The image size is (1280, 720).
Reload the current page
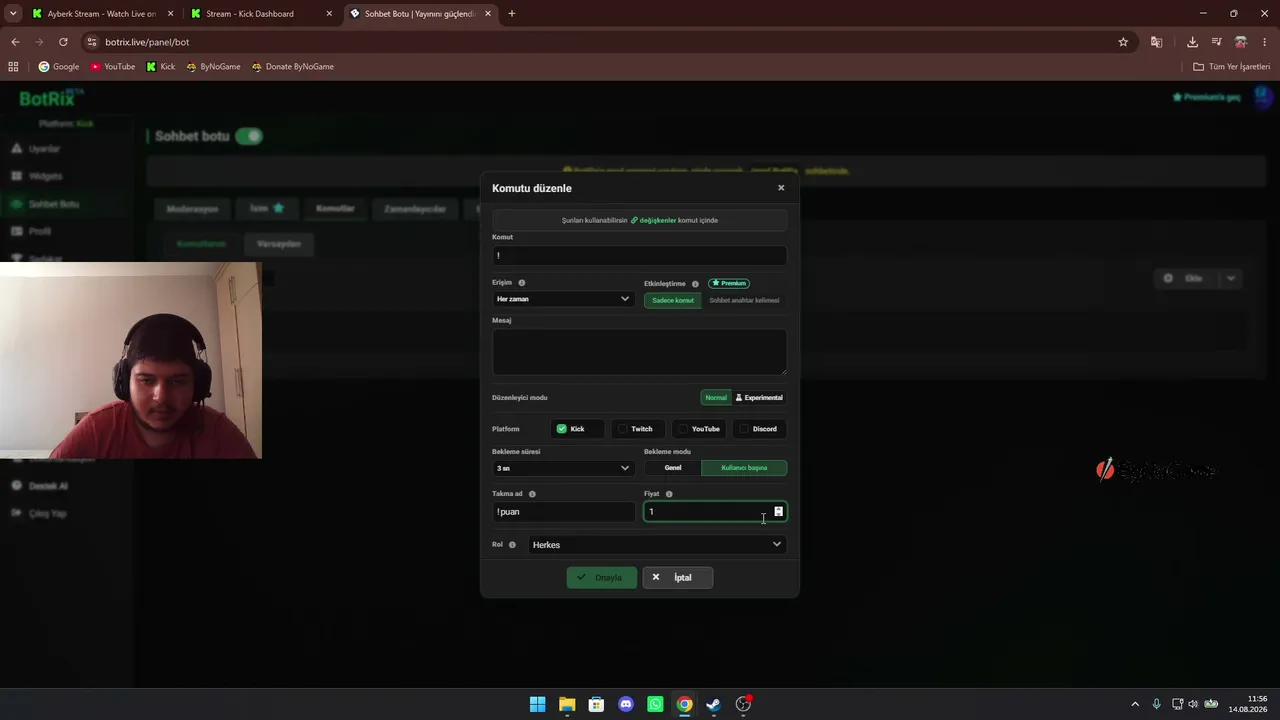pyautogui.click(x=63, y=42)
